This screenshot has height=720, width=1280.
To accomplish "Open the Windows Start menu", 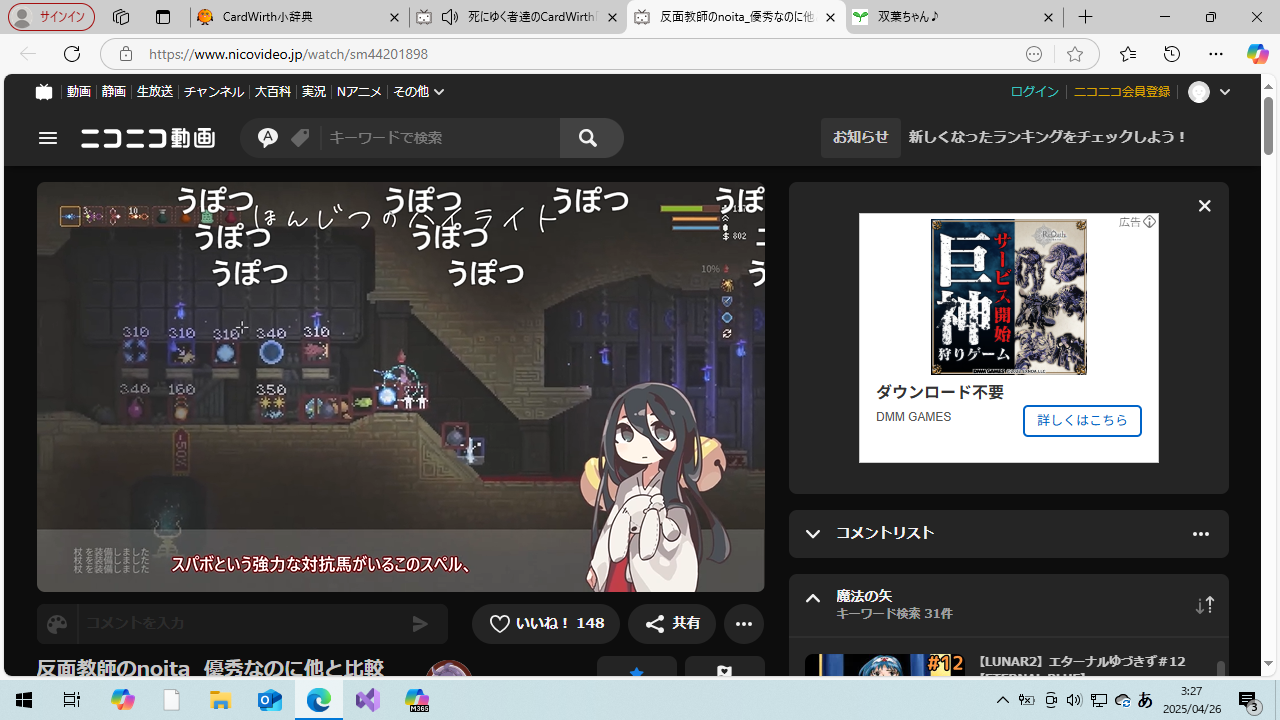I will 24,700.
